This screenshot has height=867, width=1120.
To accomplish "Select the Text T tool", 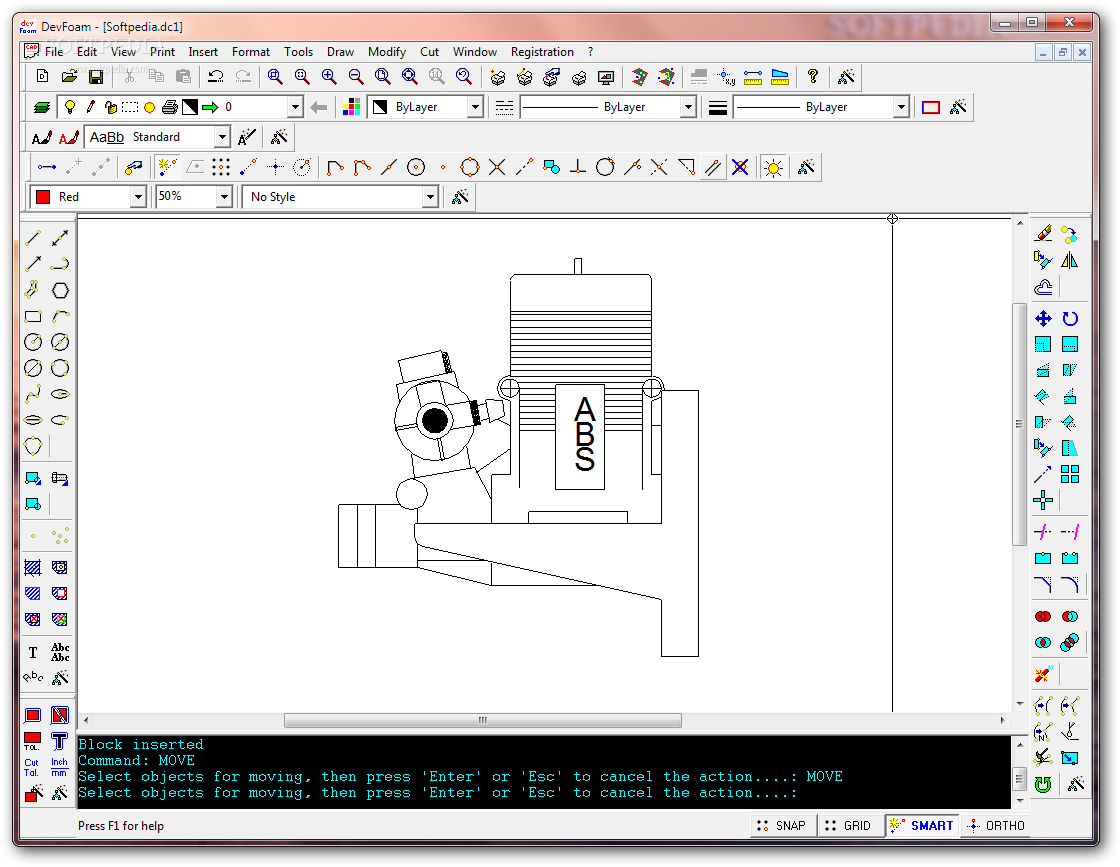I will (33, 652).
